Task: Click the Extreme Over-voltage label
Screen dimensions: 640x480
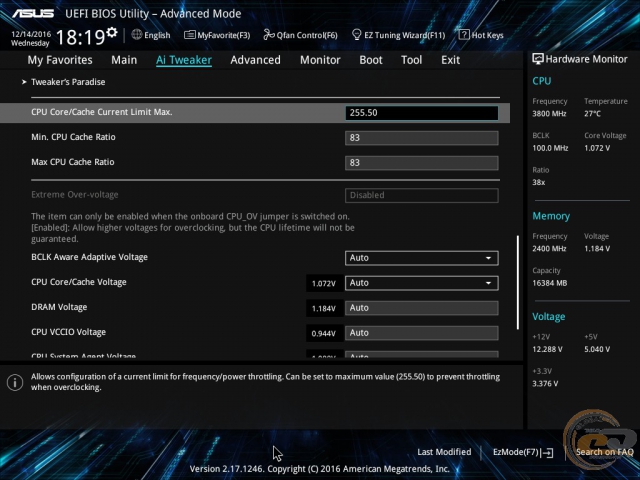Action: pos(75,195)
